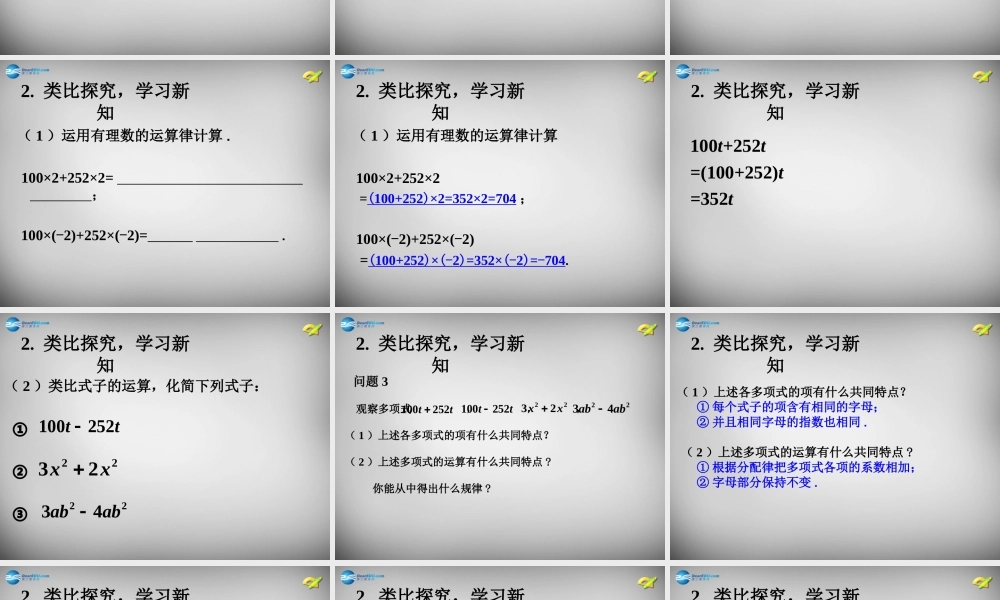Select slide thumbnail with blank 100×2+252×2= line
Image resolution: width=1000 pixels, height=600 pixels.
[x=165, y=183]
